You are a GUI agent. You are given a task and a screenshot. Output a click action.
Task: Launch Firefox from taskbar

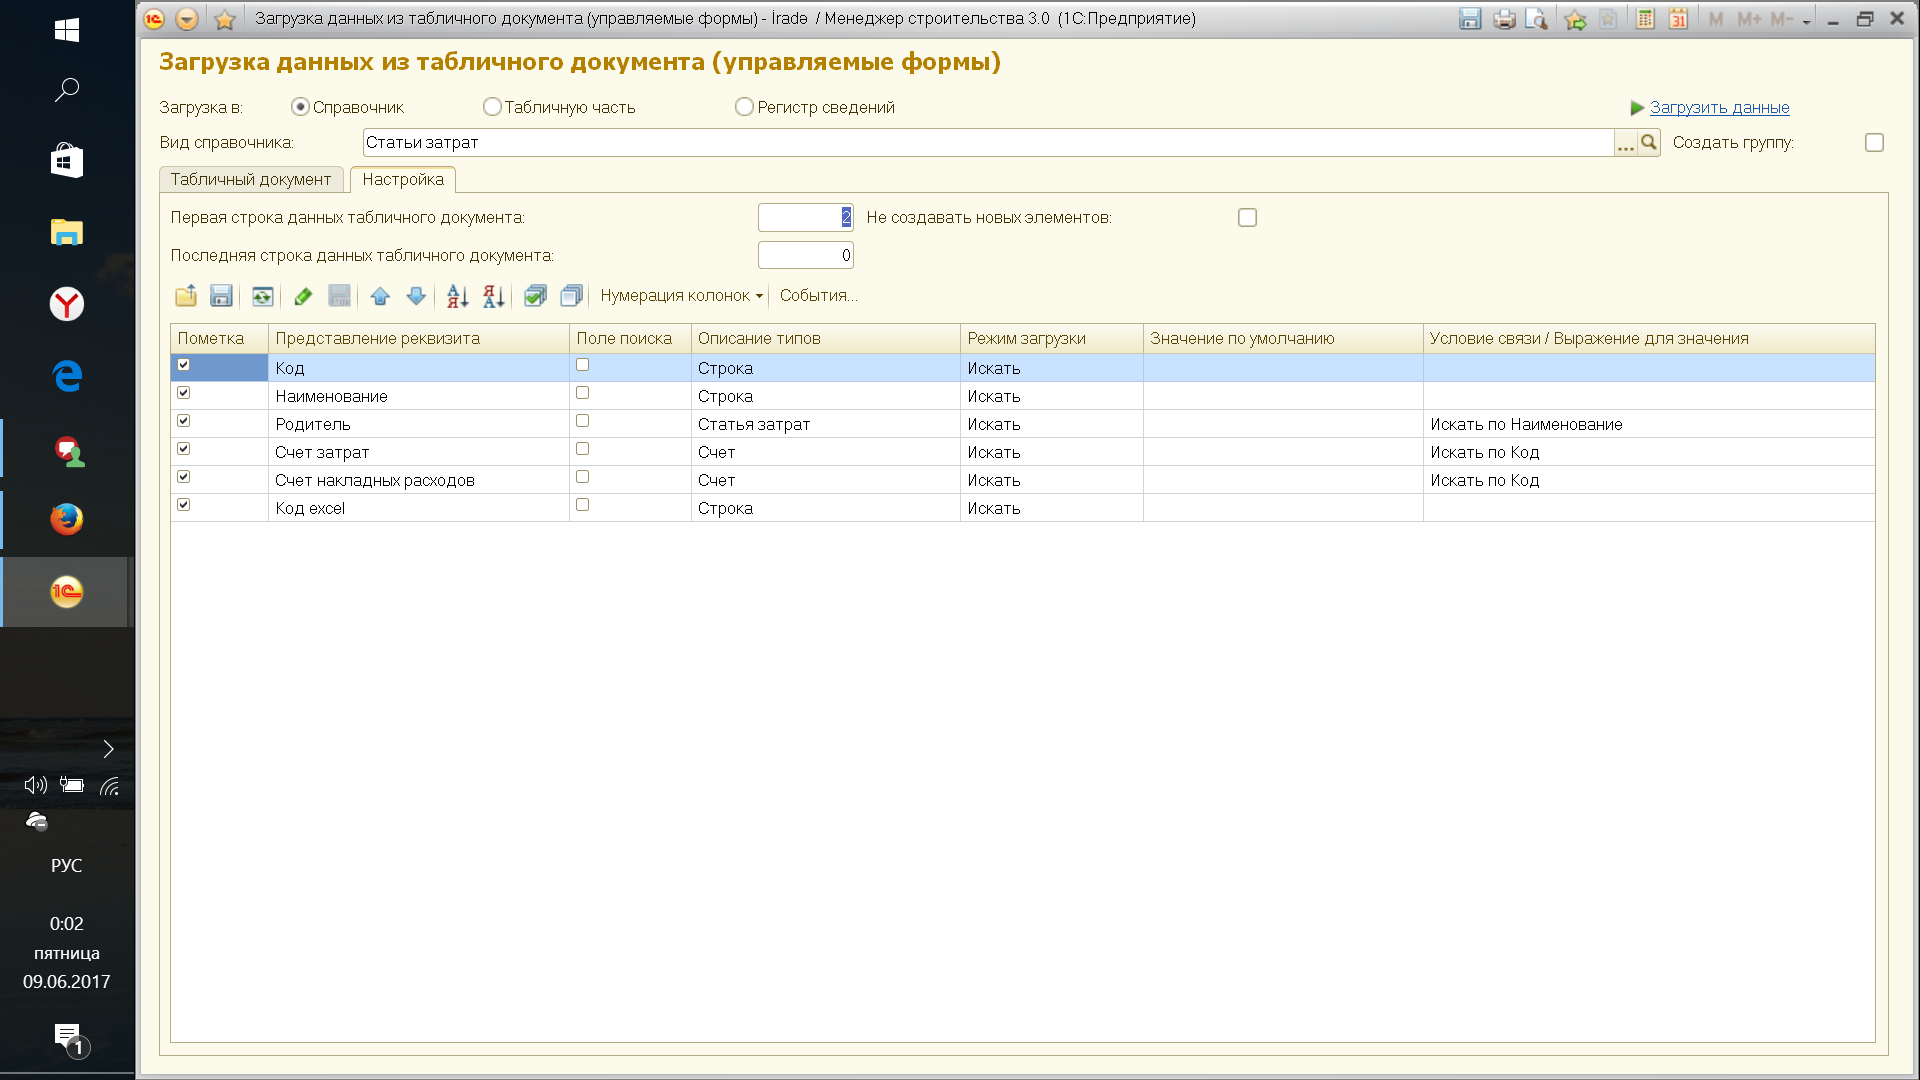[67, 519]
